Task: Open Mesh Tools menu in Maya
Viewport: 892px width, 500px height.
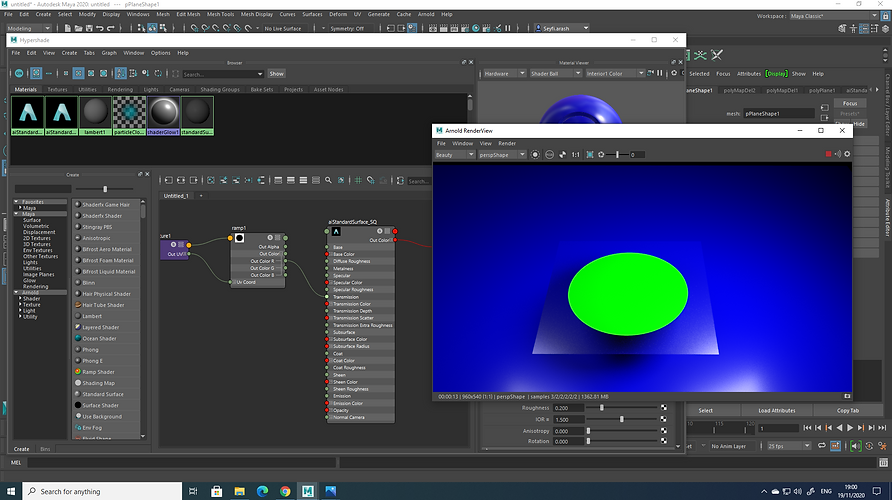Action: tap(220, 14)
